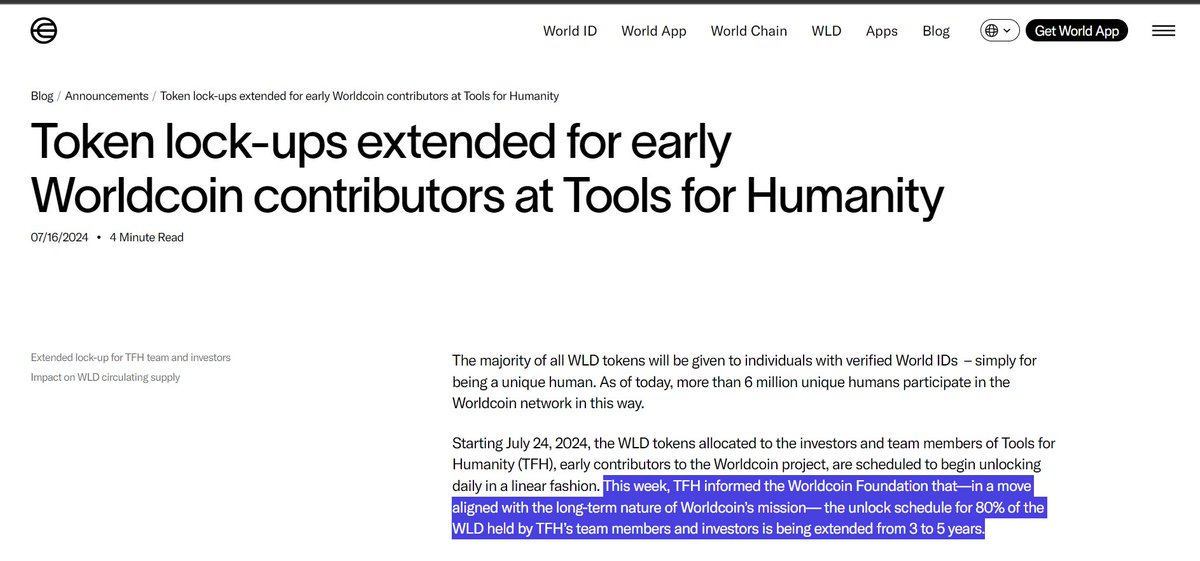Open Blog nav item
This screenshot has height=561, width=1200.
936,31
